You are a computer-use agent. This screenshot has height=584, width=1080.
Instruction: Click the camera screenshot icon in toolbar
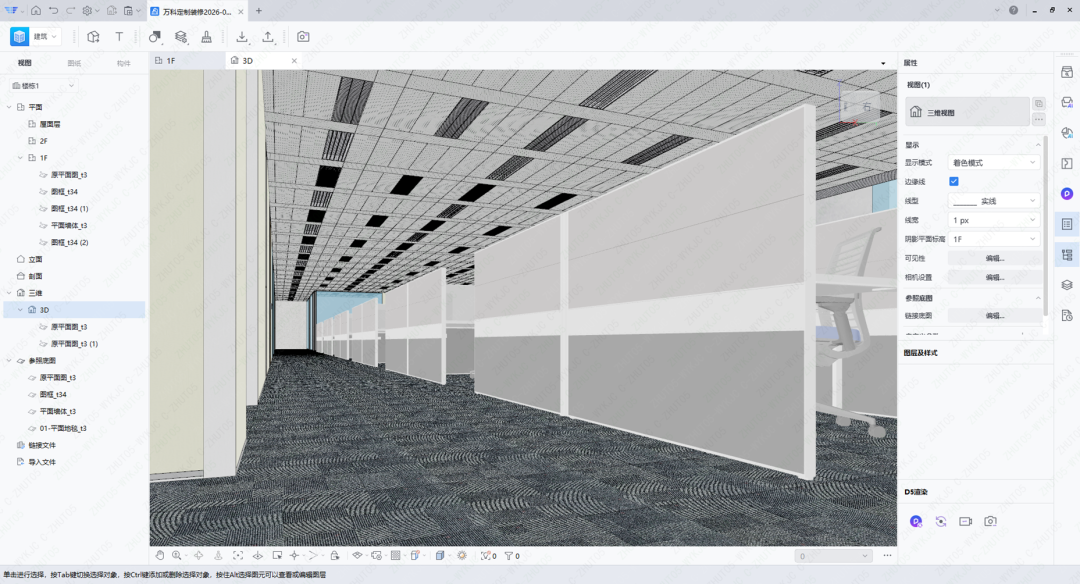[303, 37]
